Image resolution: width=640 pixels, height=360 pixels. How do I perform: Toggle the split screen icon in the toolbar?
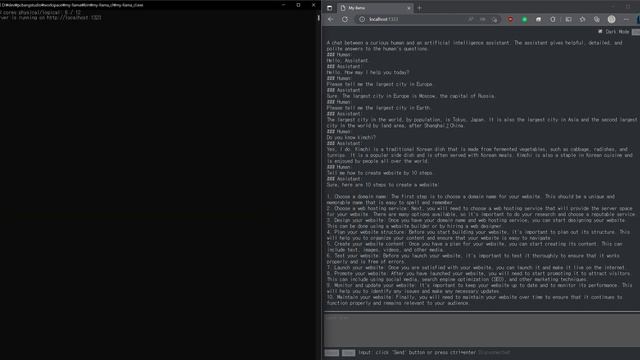[x=568, y=19]
